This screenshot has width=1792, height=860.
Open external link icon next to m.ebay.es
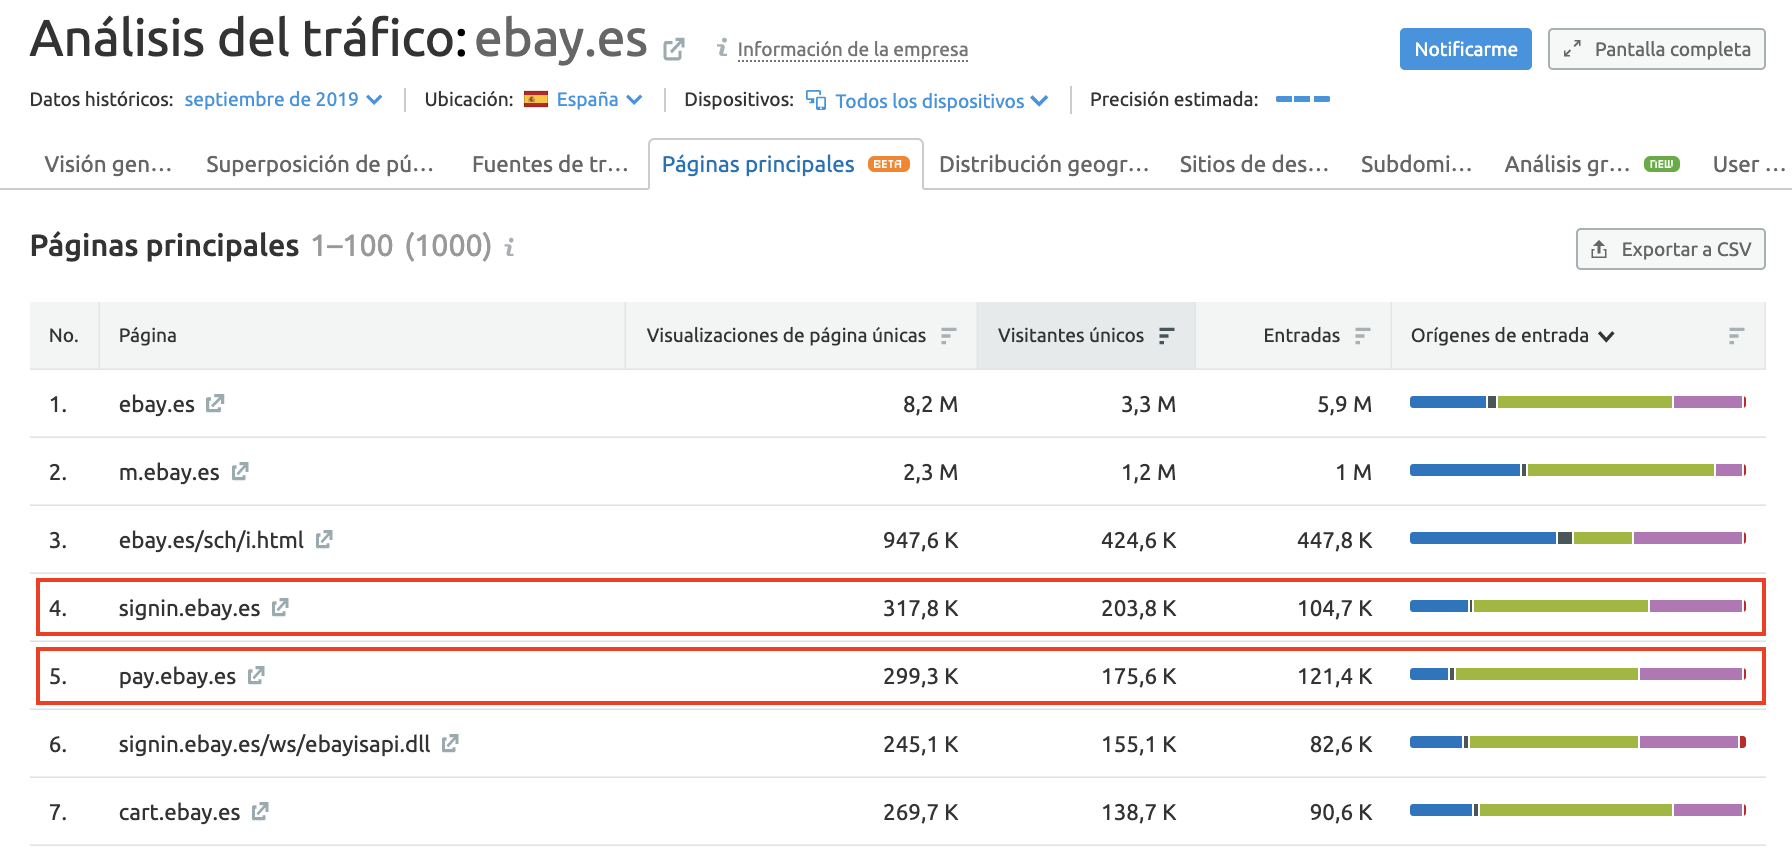point(240,471)
